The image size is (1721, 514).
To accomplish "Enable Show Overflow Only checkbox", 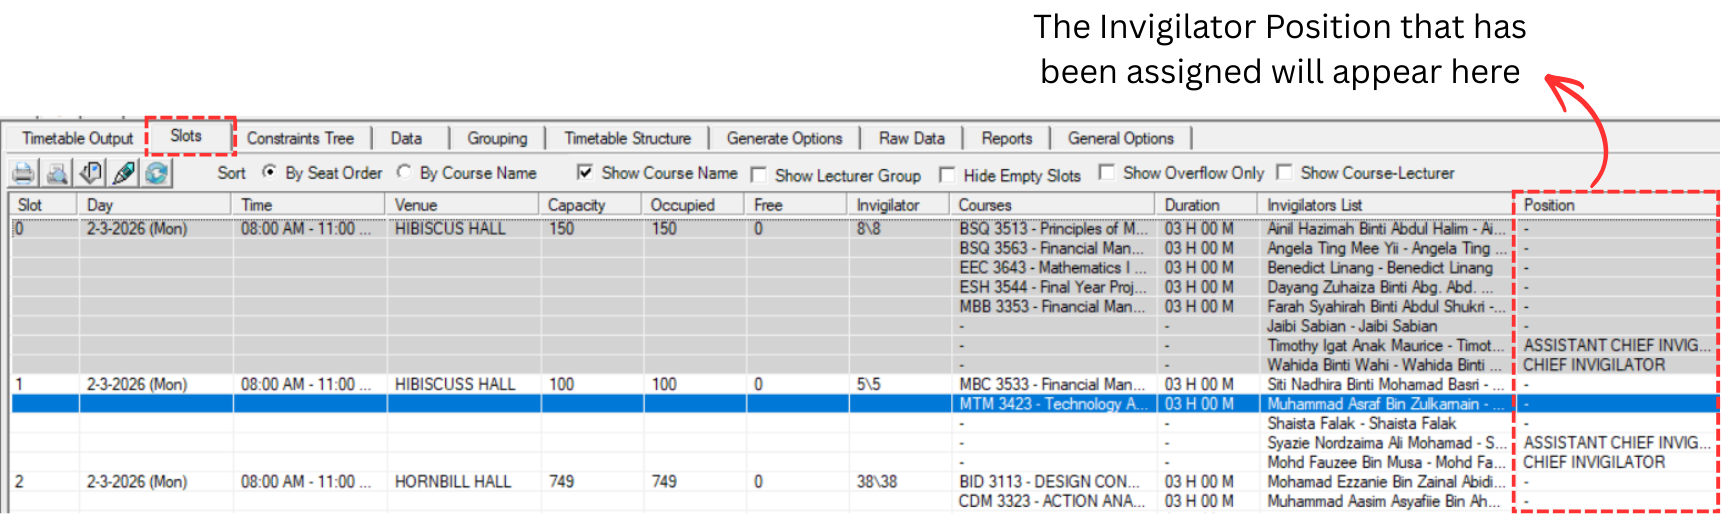I will pos(1106,172).
